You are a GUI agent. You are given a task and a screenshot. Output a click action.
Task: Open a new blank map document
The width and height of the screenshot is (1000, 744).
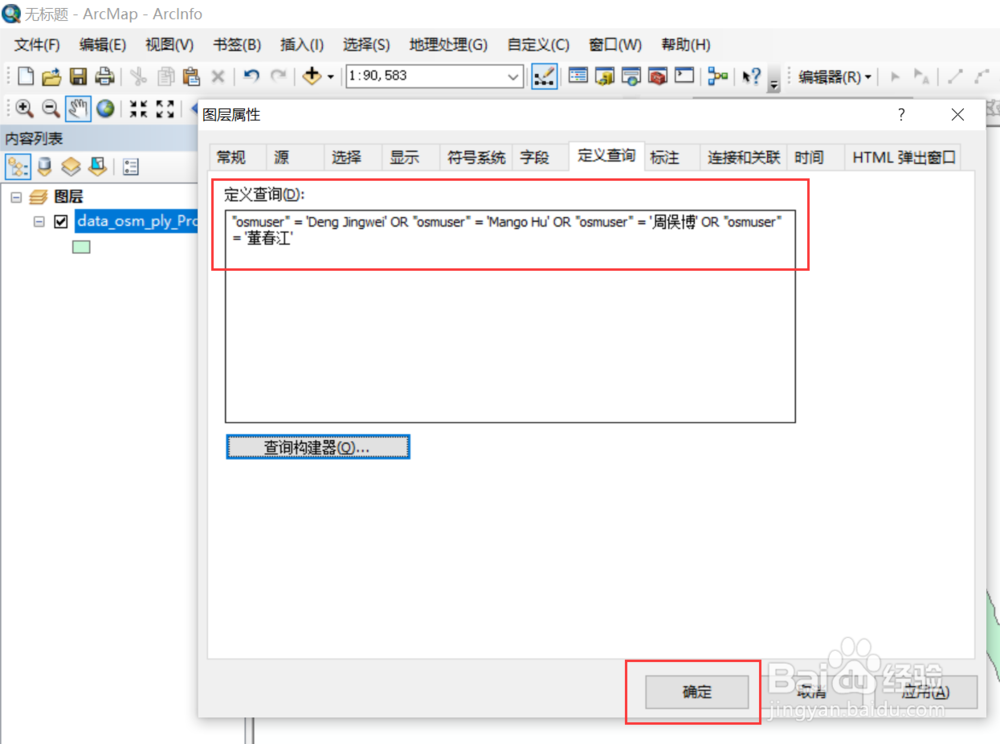[x=22, y=76]
